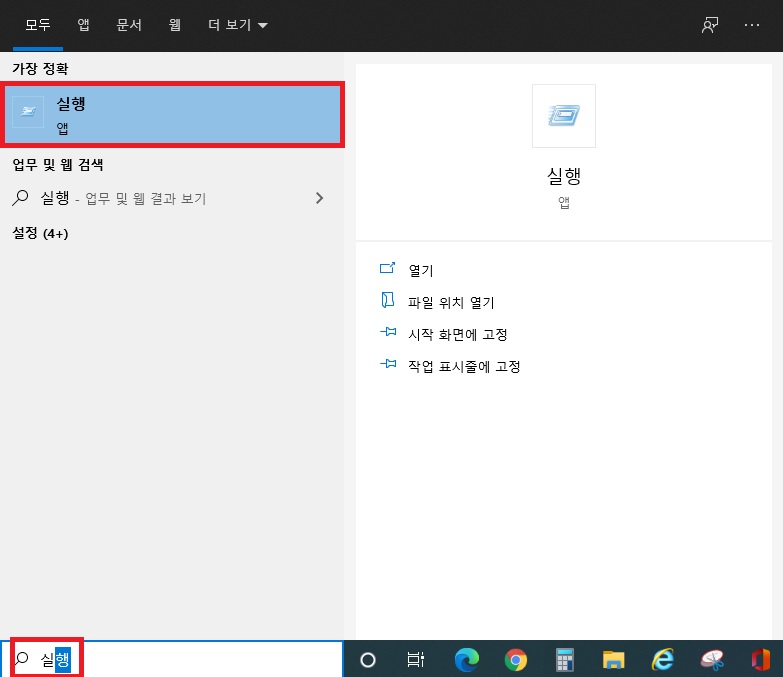The height and width of the screenshot is (677, 783).
Task: Switch to the 앱 tab
Action: pos(83,25)
